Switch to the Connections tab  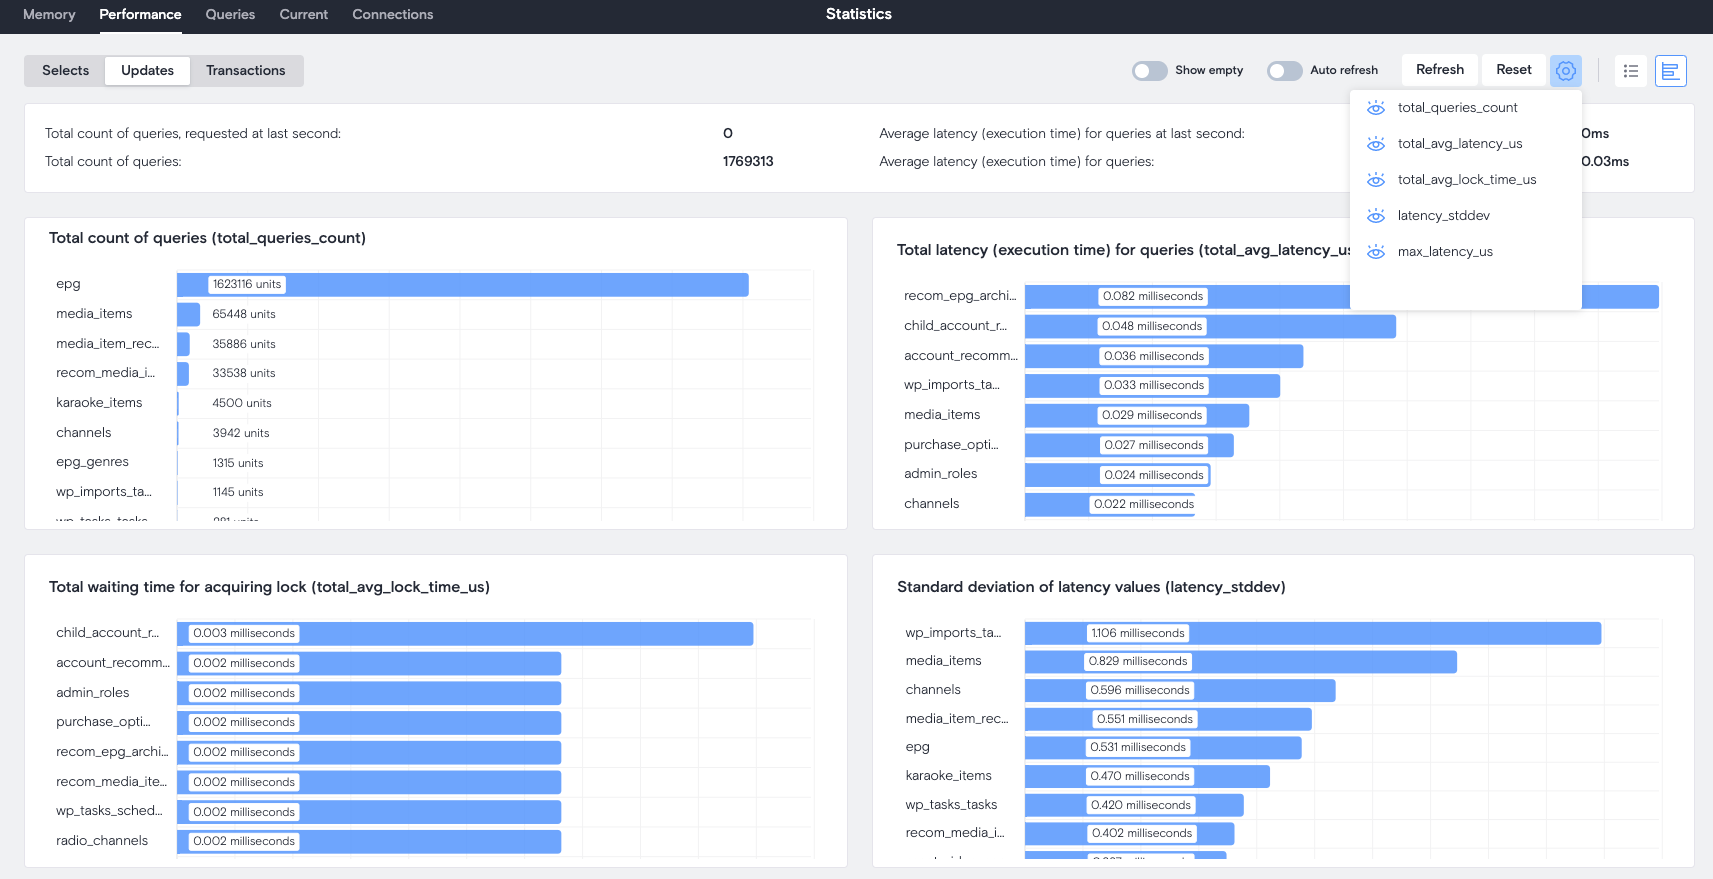tap(392, 15)
